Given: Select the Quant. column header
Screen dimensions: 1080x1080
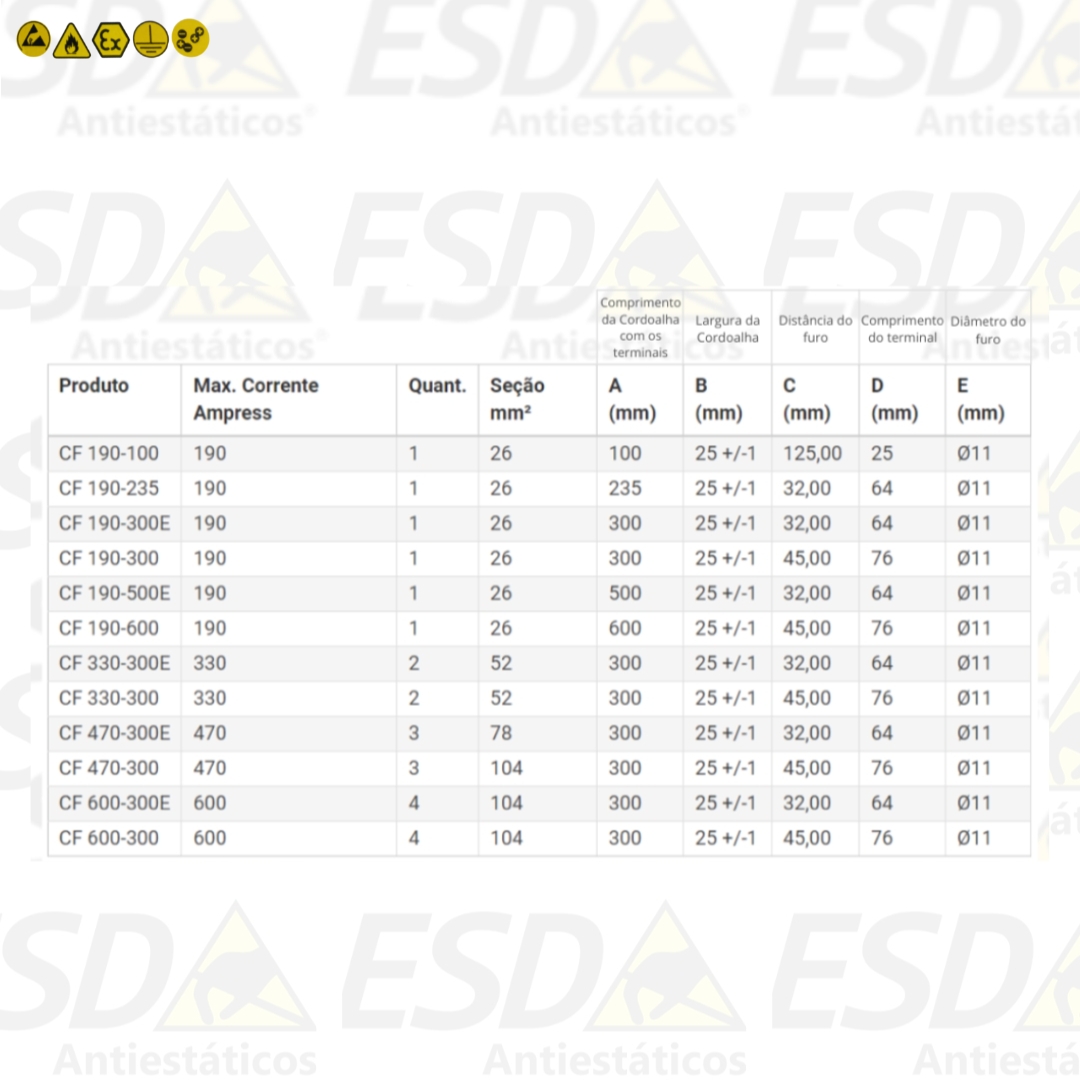Looking at the screenshot, I should (437, 386).
